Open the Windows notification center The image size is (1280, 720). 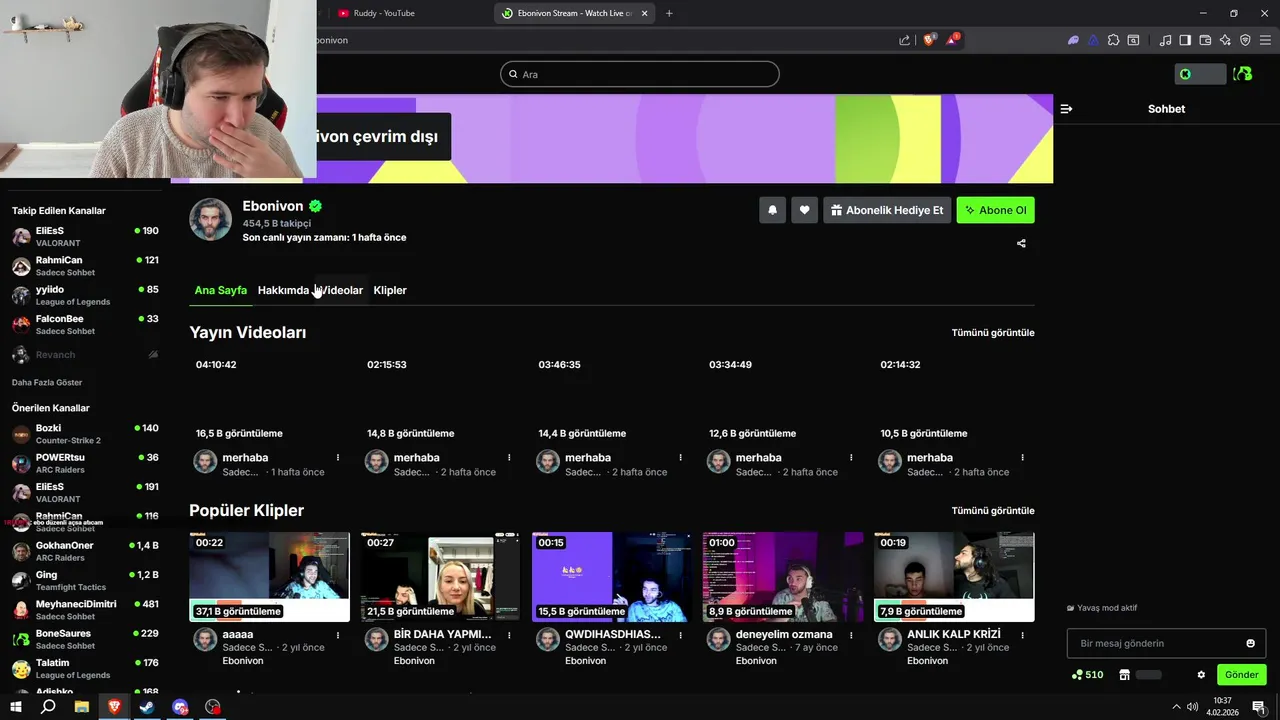coord(1259,707)
